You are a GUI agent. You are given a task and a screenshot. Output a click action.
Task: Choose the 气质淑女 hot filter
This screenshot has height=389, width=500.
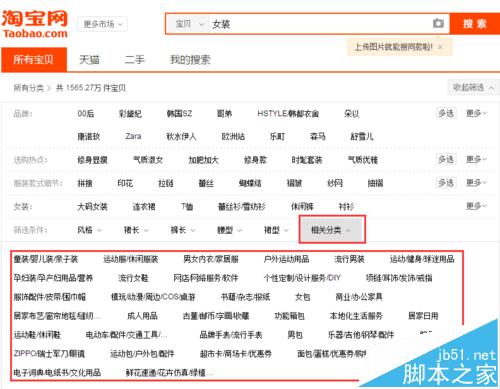point(148,160)
